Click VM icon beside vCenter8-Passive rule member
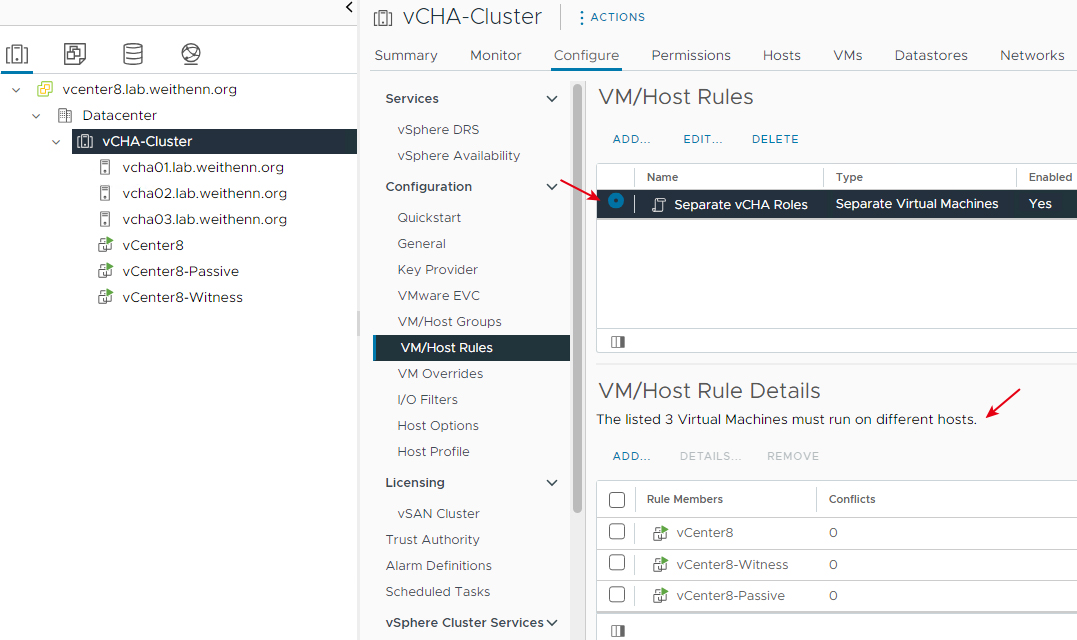 [660, 595]
